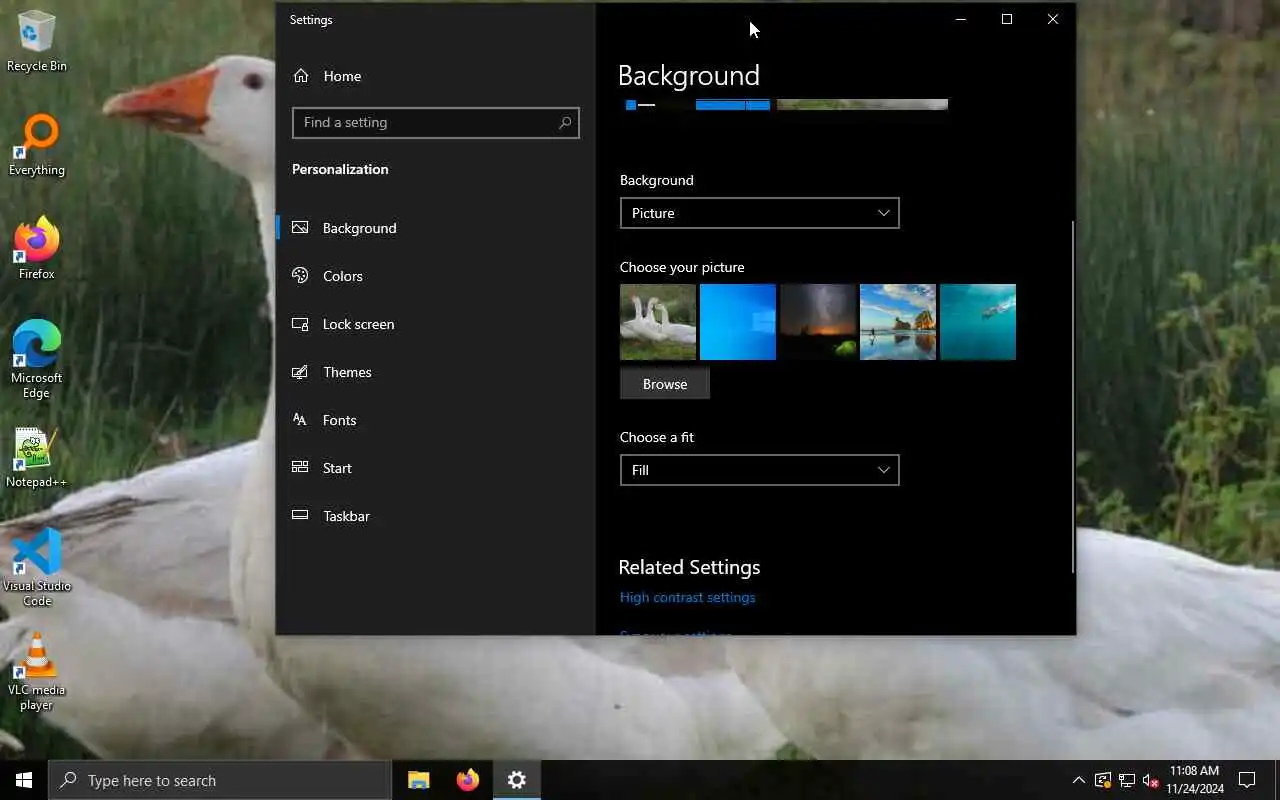Viewport: 1280px width, 800px height.
Task: Click the Settings window vertical scrollbar
Action: 1073,397
